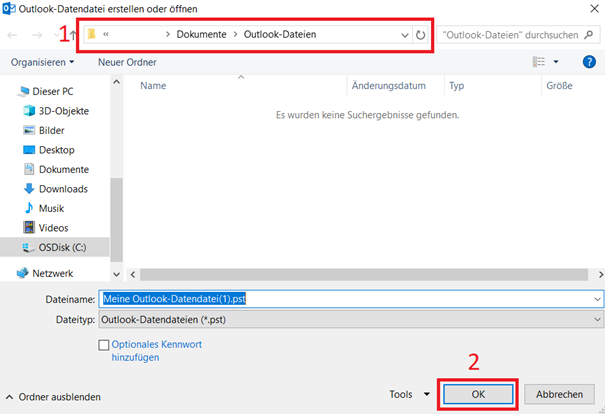Click the help question mark icon
The width and height of the screenshot is (605, 414).
point(591,62)
